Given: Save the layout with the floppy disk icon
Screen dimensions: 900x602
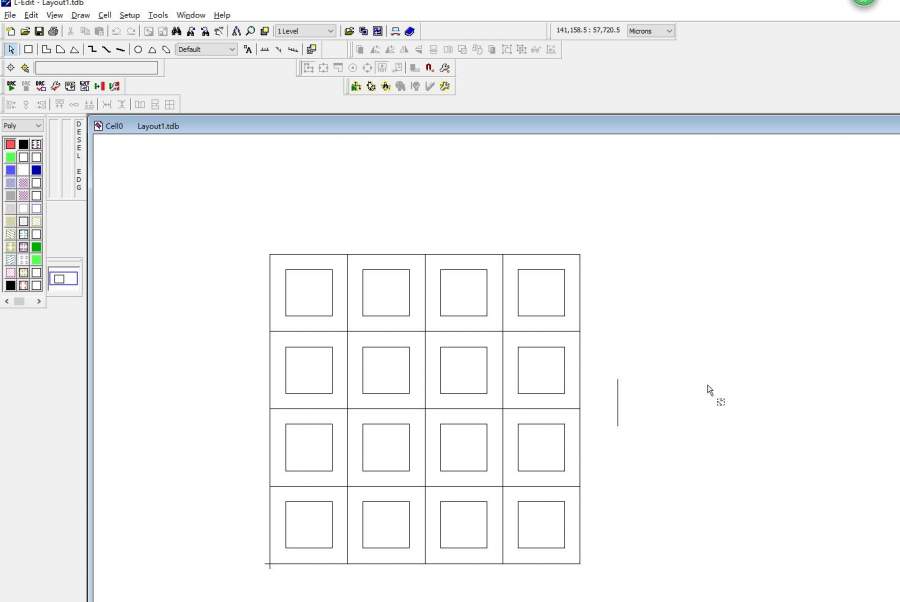Looking at the screenshot, I should (39, 31).
